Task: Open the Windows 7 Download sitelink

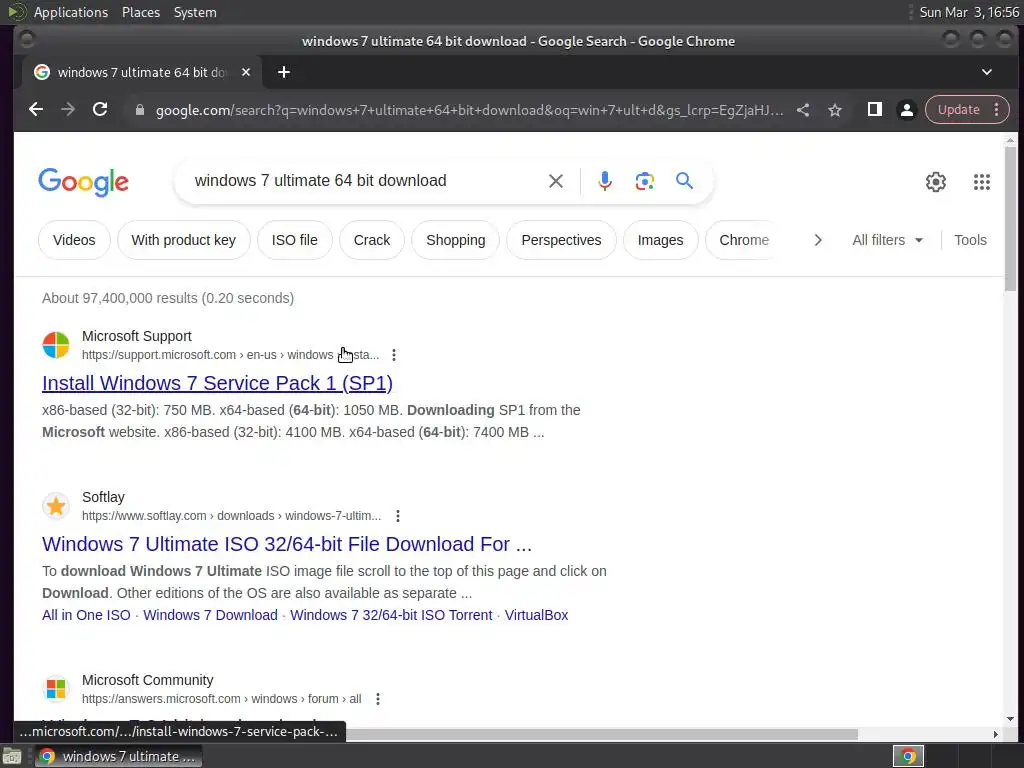Action: (210, 615)
